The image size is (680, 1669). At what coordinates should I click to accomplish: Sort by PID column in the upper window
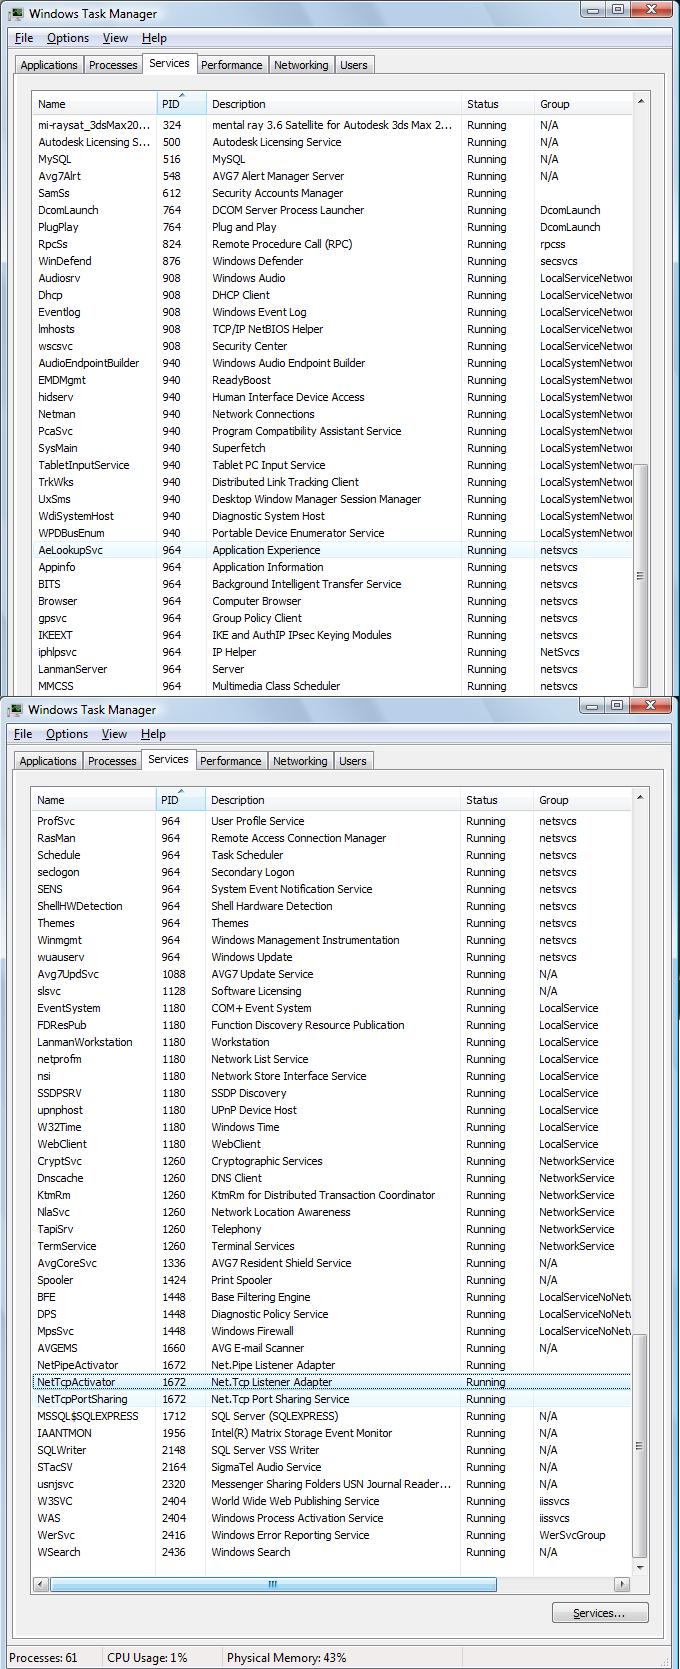(181, 104)
